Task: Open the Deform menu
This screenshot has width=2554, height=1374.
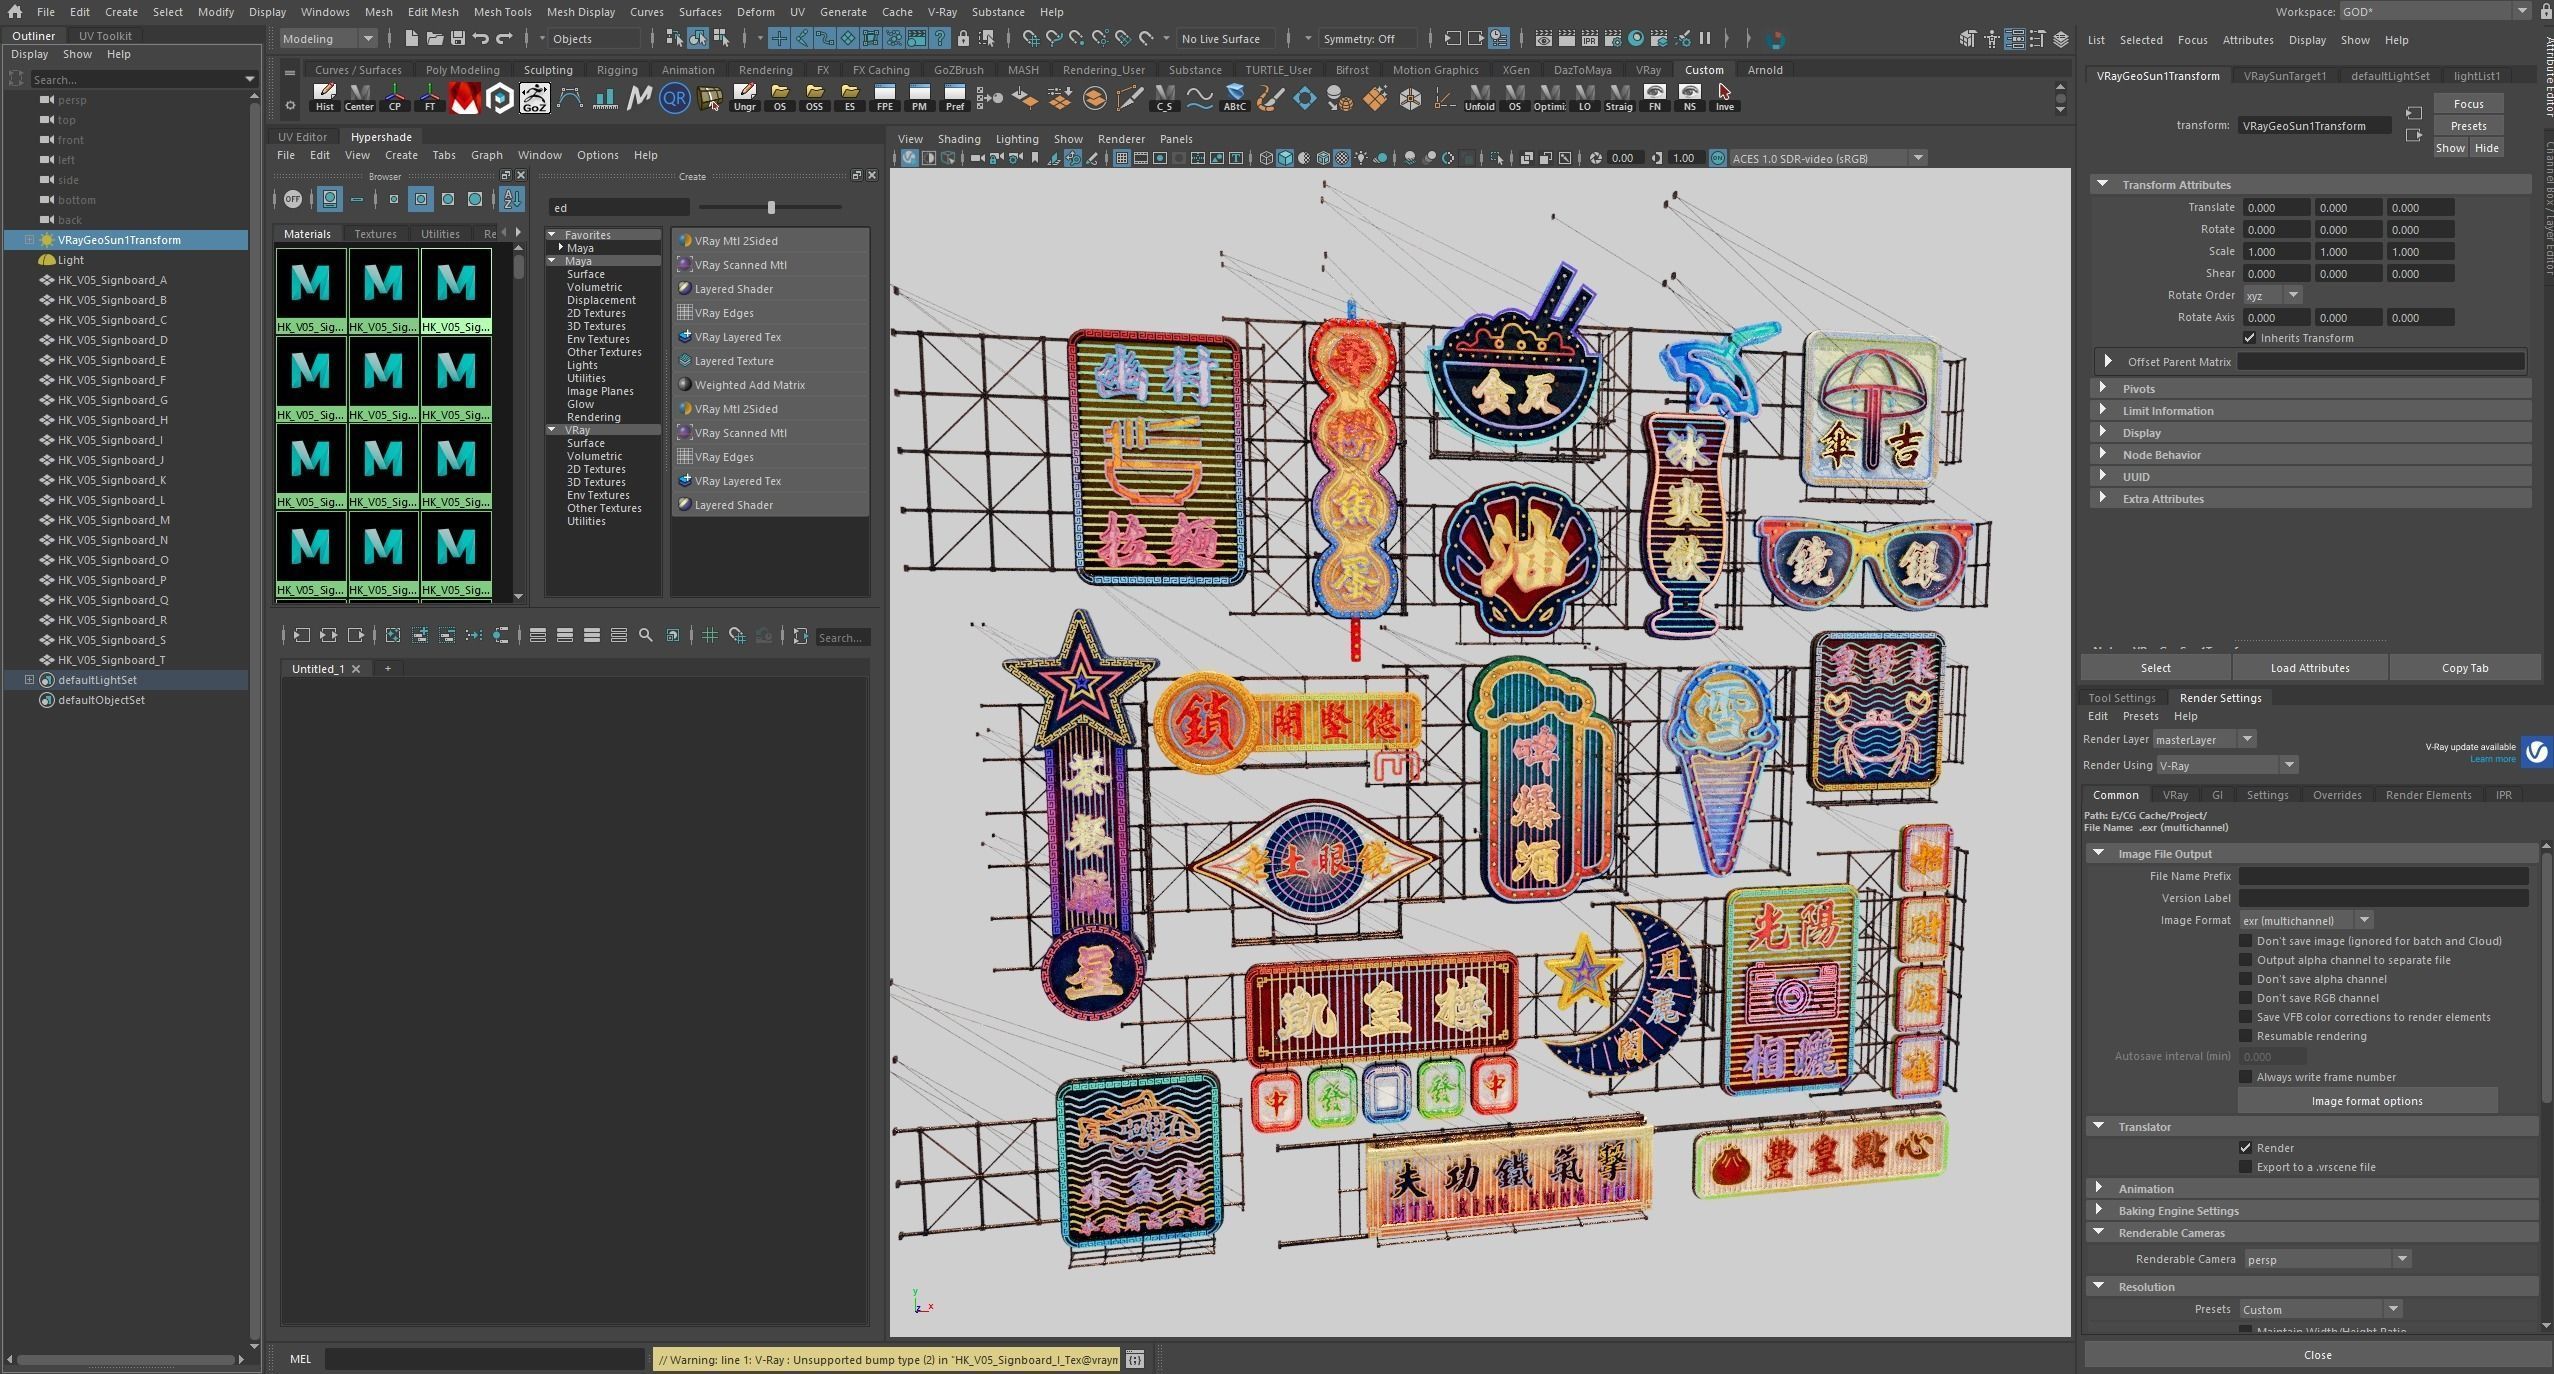Action: [x=755, y=12]
